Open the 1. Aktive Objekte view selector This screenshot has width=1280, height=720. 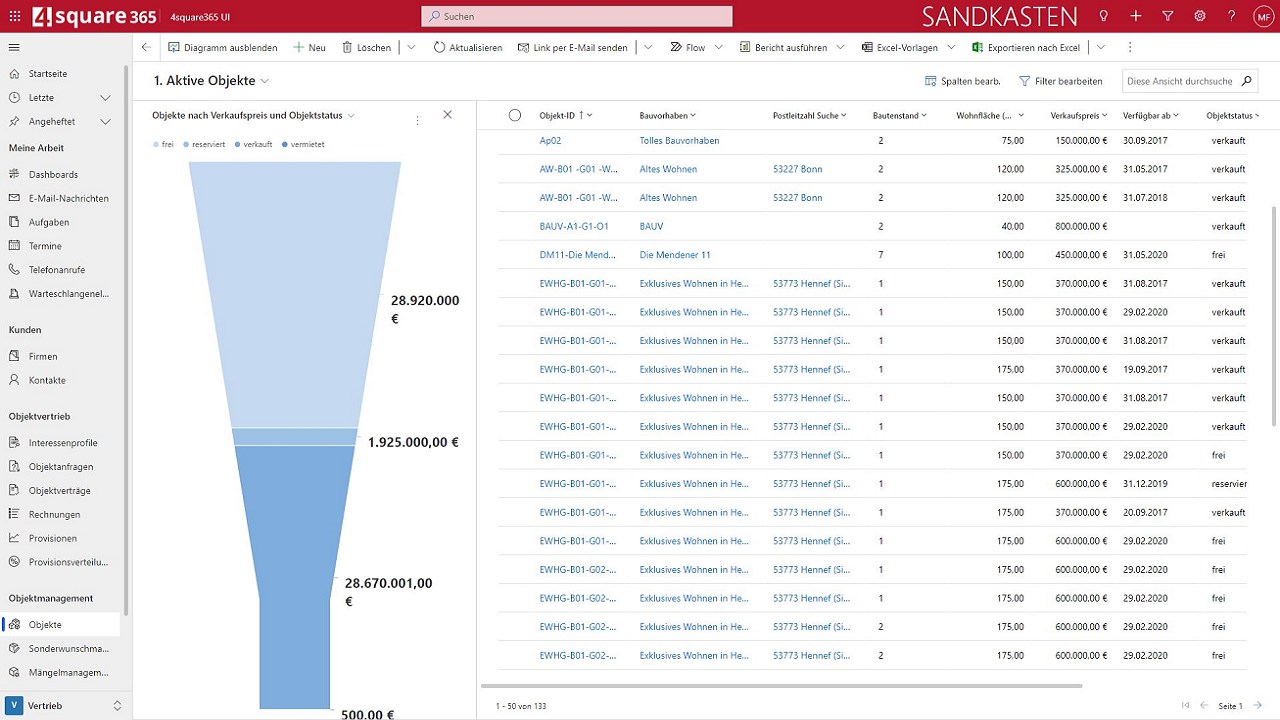(211, 81)
